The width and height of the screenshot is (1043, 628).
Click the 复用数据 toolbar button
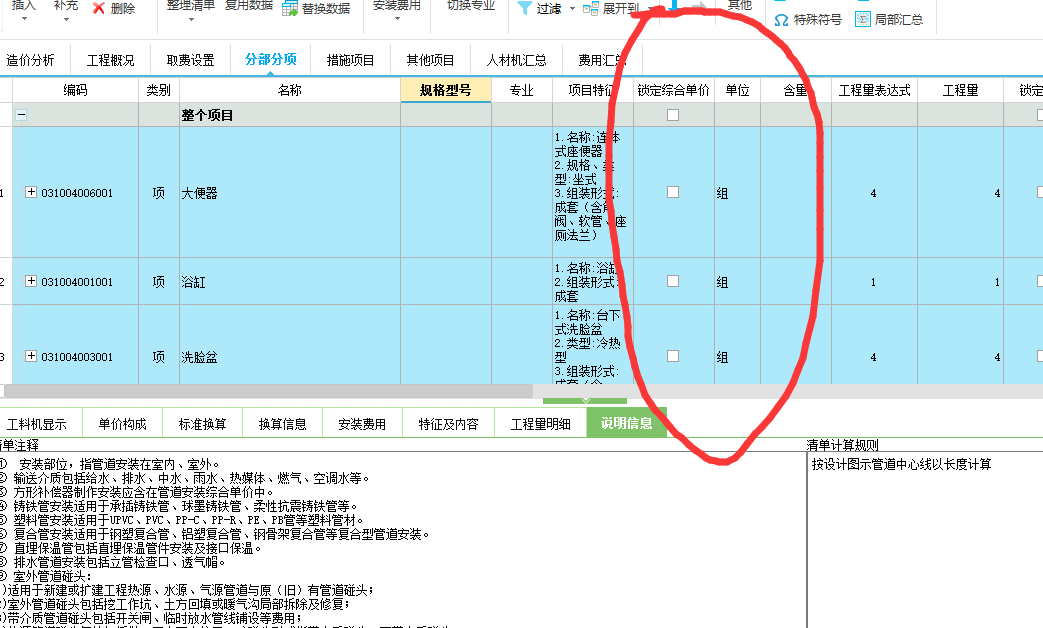pos(249,5)
